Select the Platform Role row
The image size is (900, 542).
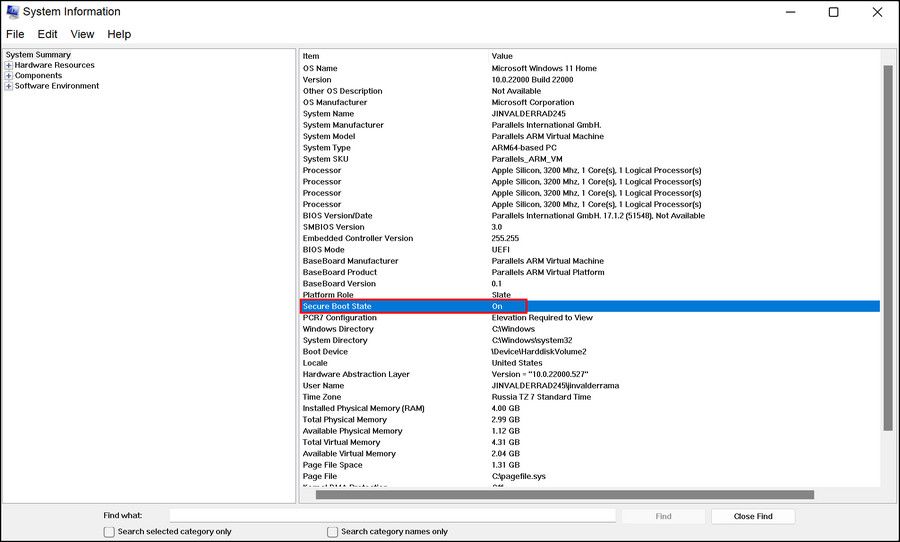coord(590,295)
